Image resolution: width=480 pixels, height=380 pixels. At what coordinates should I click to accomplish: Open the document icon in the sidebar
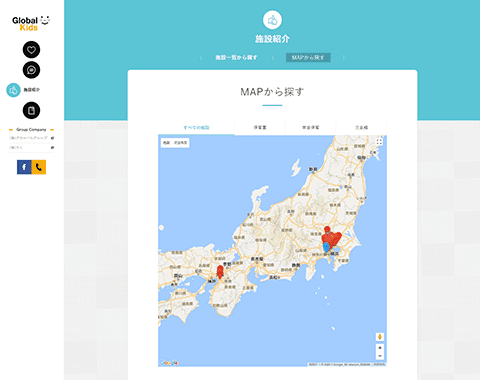[31, 110]
